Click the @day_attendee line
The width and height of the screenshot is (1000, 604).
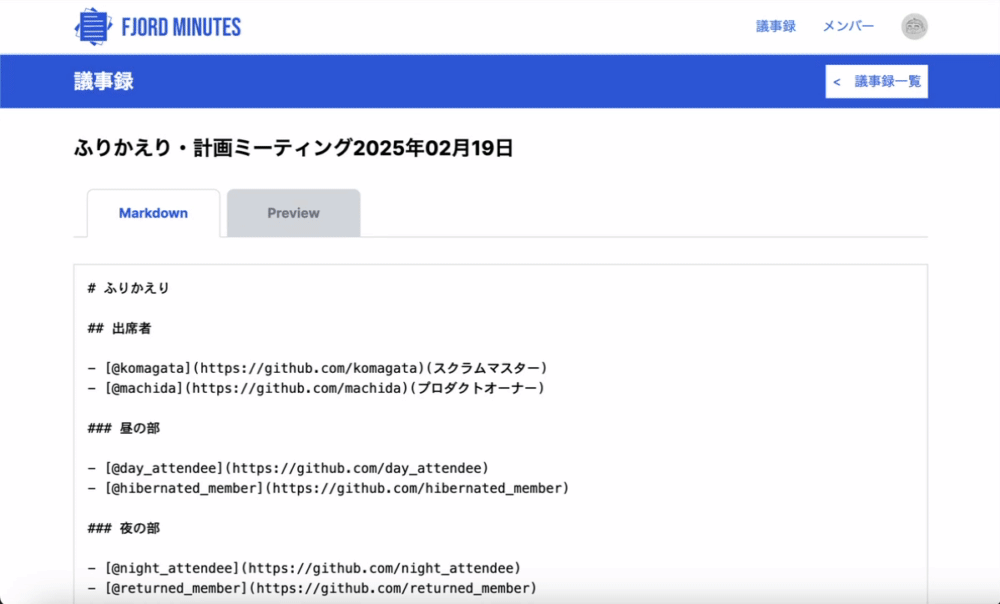click(288, 468)
